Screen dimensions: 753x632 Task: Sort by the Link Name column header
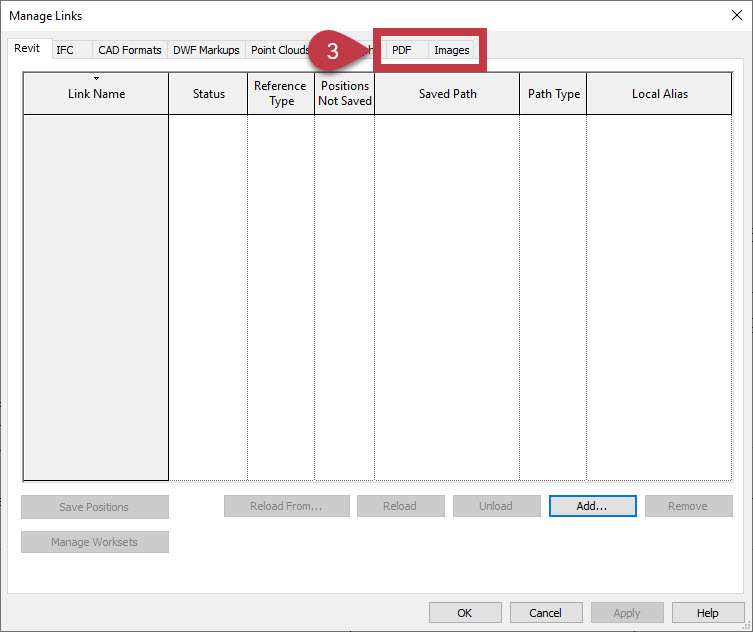click(x=96, y=94)
